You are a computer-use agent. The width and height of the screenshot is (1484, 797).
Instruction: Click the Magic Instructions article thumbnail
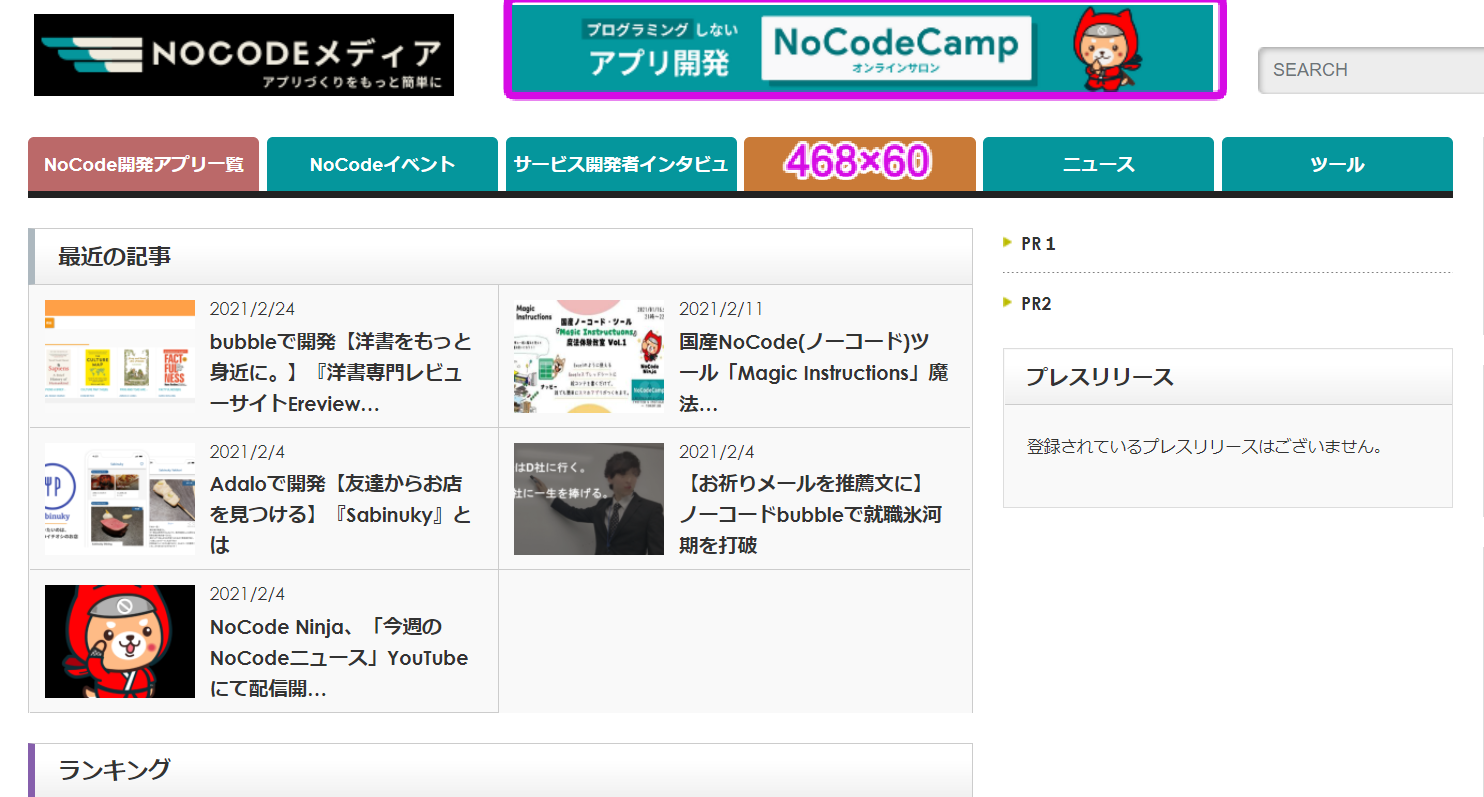589,356
